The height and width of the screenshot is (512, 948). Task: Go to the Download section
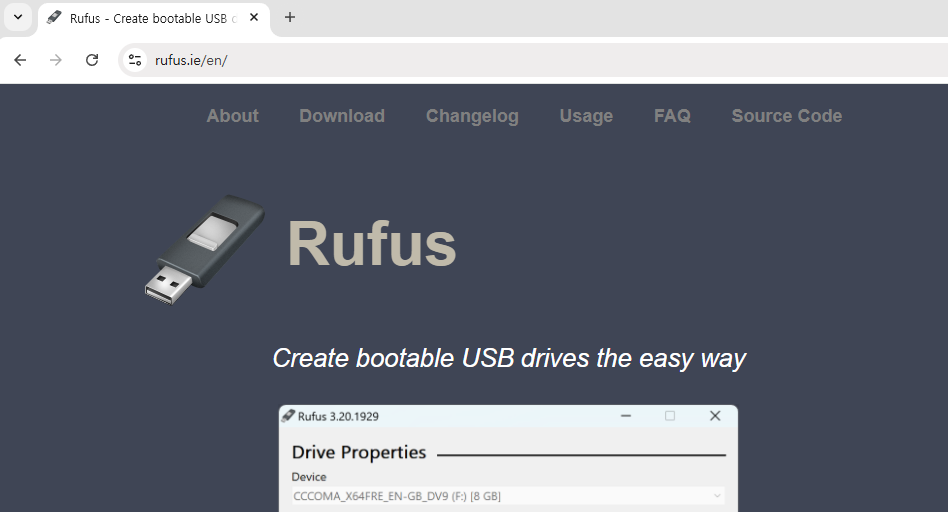click(x=341, y=116)
